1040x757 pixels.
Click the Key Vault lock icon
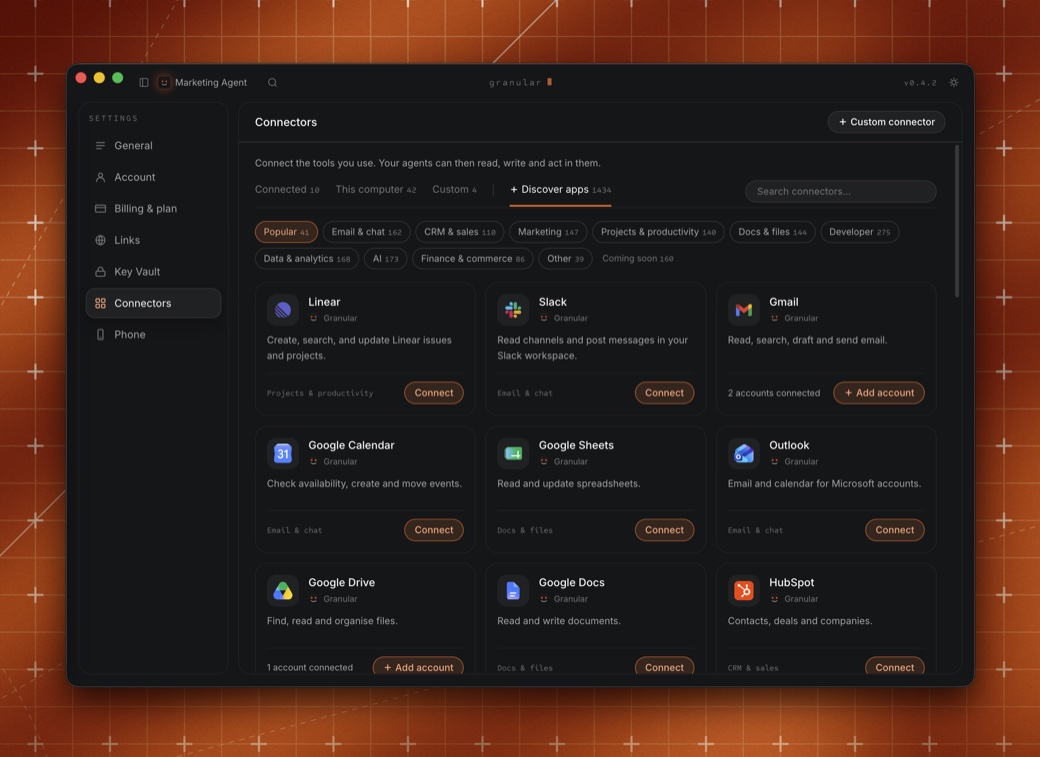pos(100,271)
